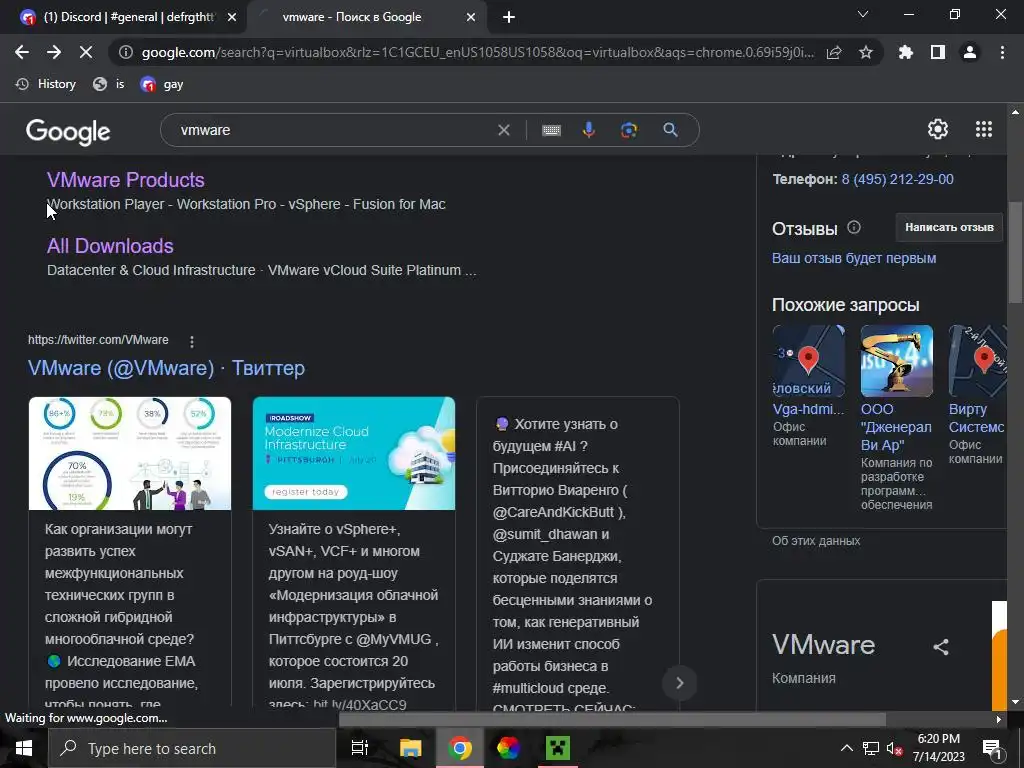The image size is (1024, 768).
Task: Search by image with Google Lens
Action: click(629, 130)
